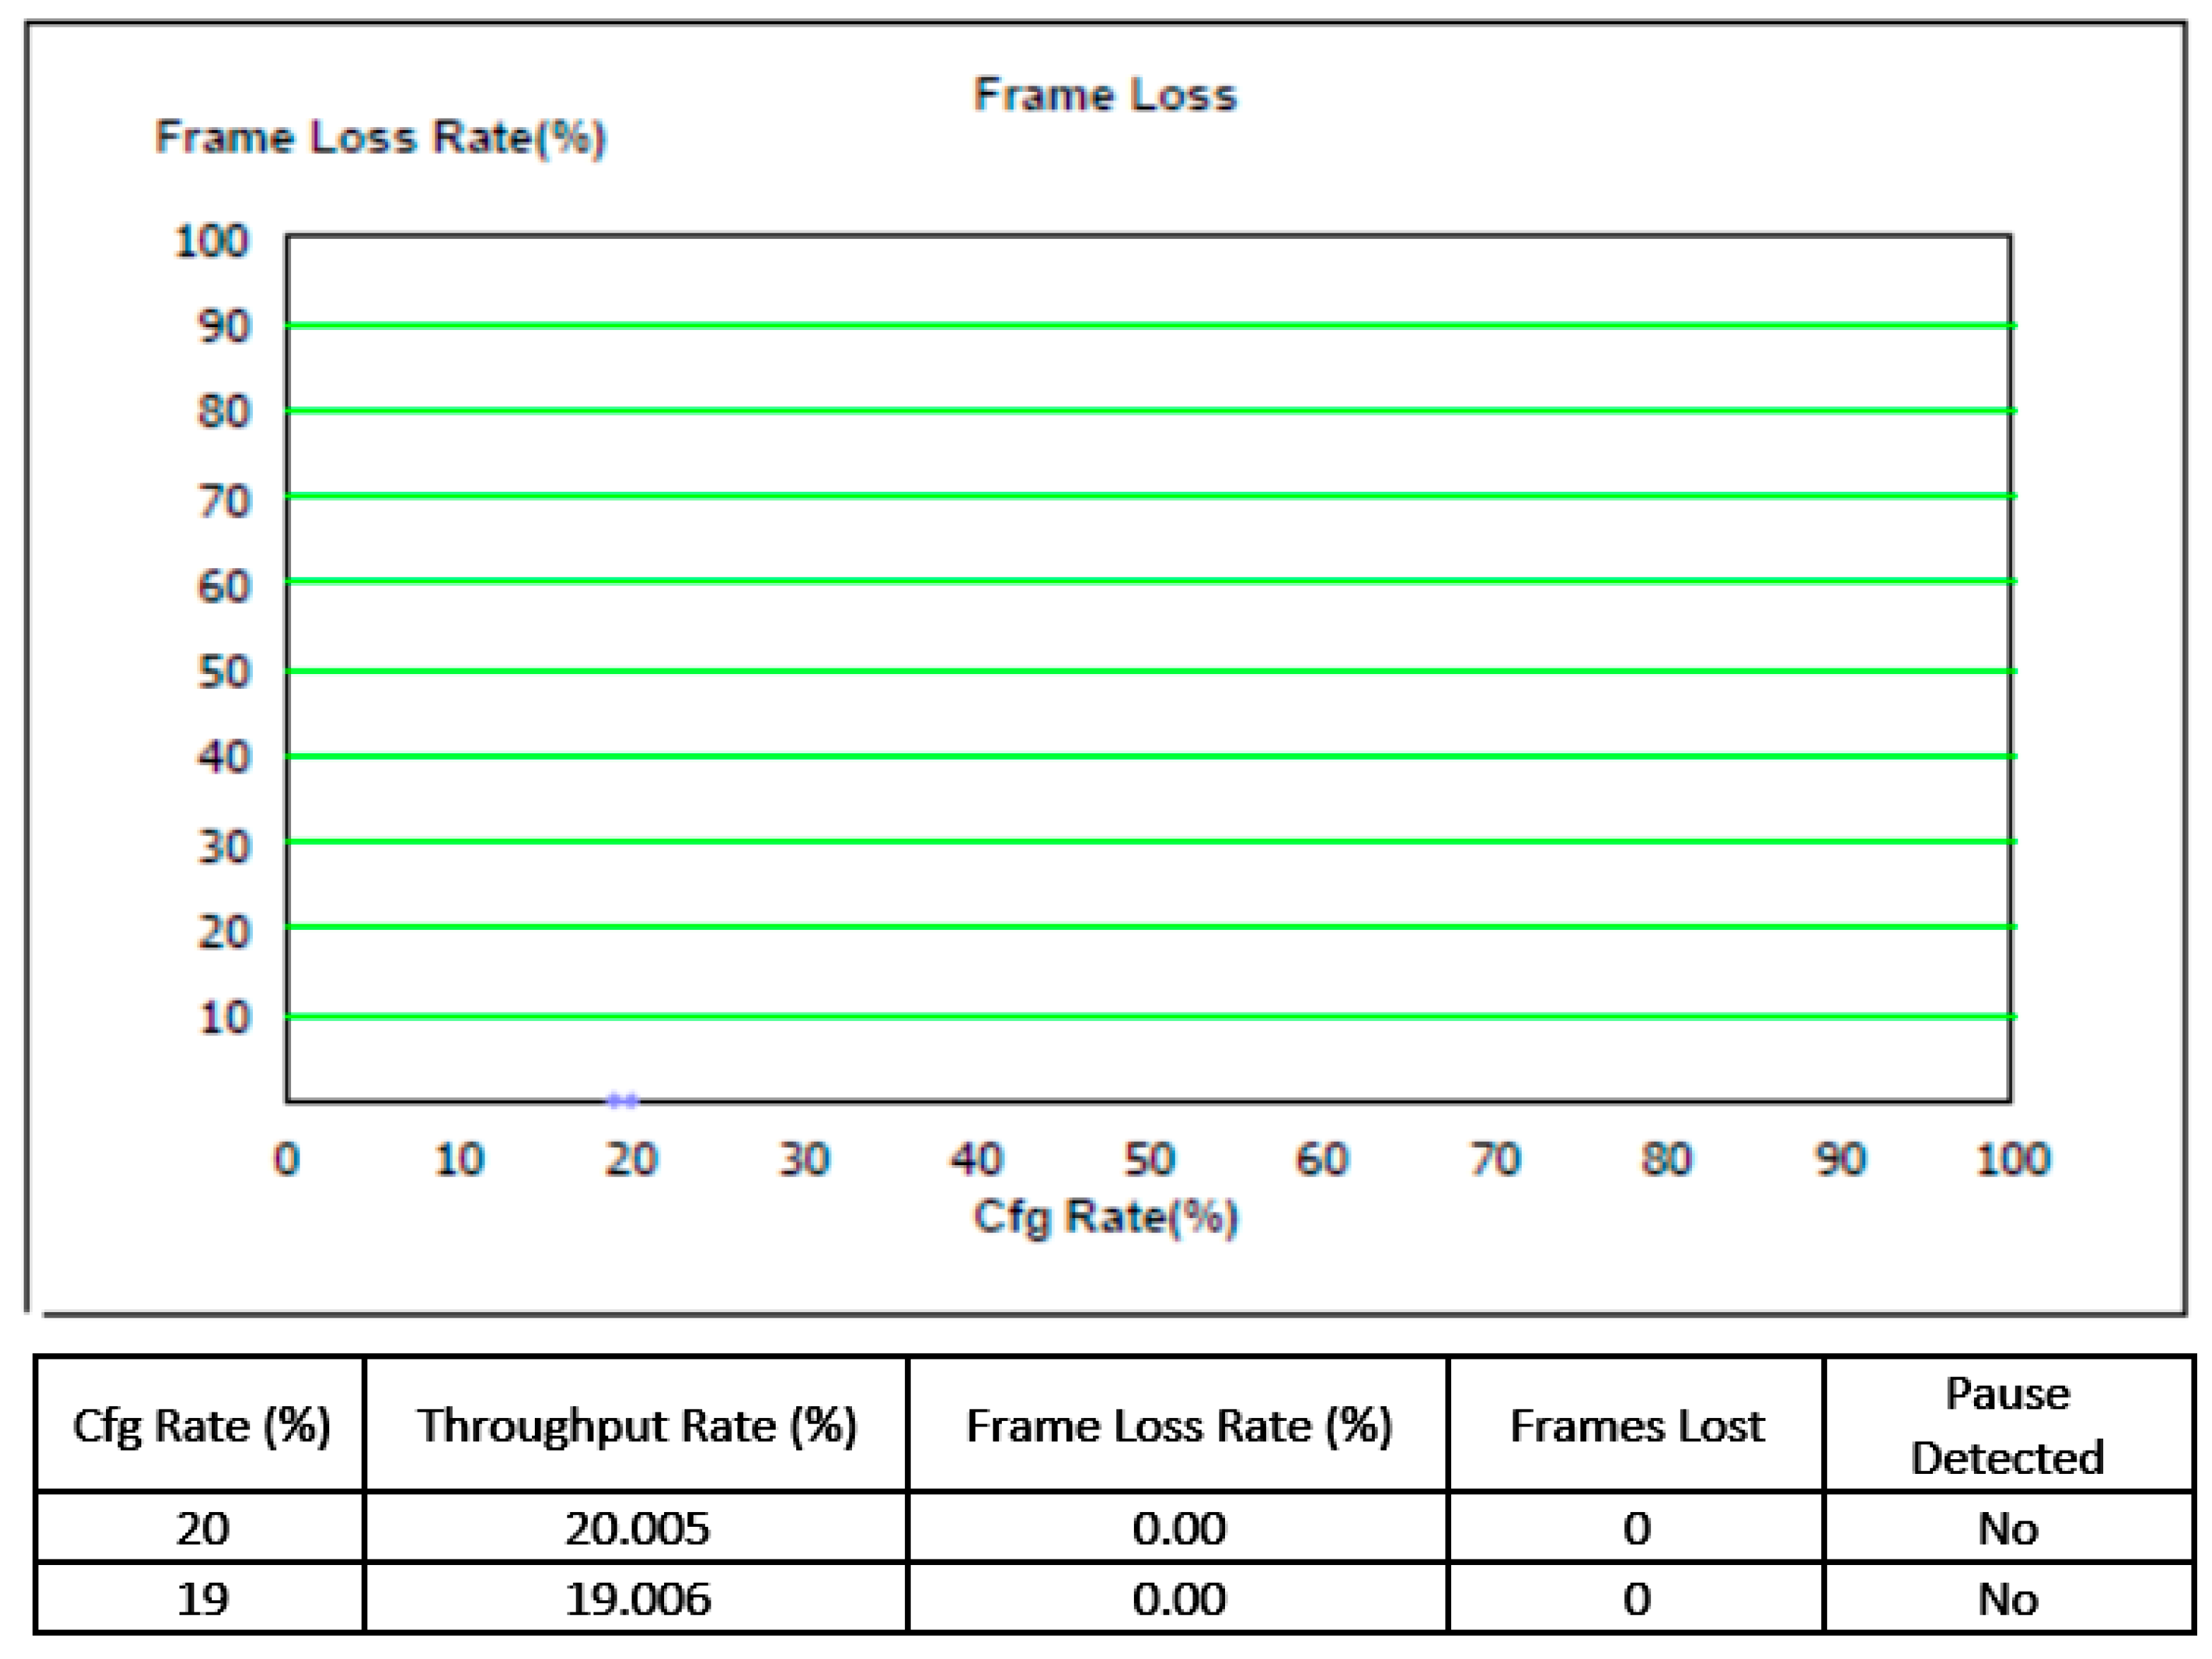Click the Cfg Rate cell showing 19
The height and width of the screenshot is (1659, 2212).
[x=201, y=1599]
